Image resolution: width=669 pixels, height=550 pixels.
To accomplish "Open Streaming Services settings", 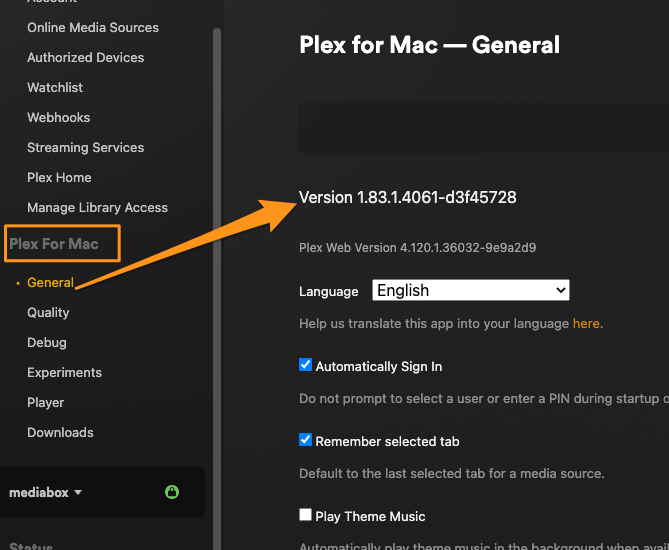I will (86, 147).
